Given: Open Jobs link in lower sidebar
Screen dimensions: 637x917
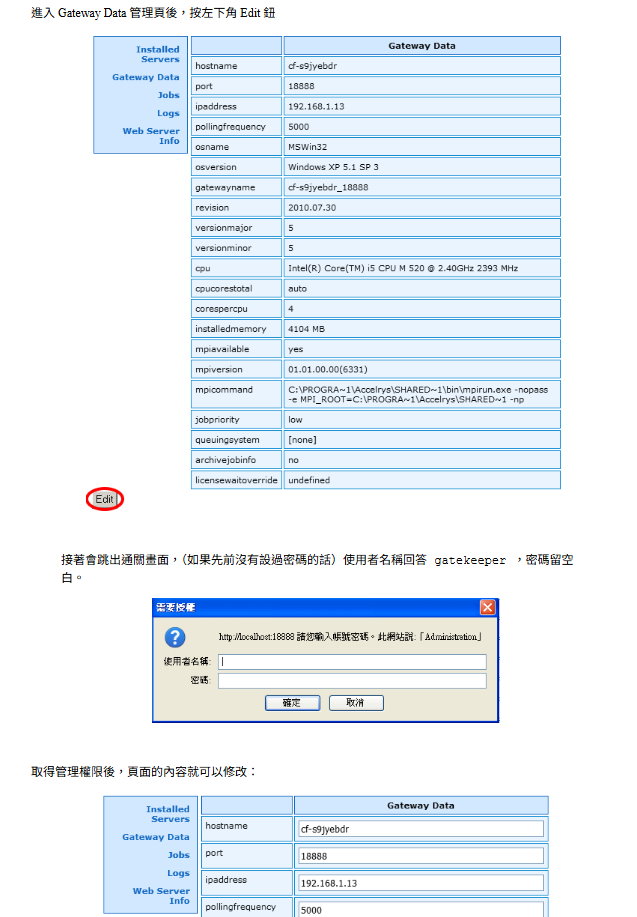Looking at the screenshot, I should 178,855.
